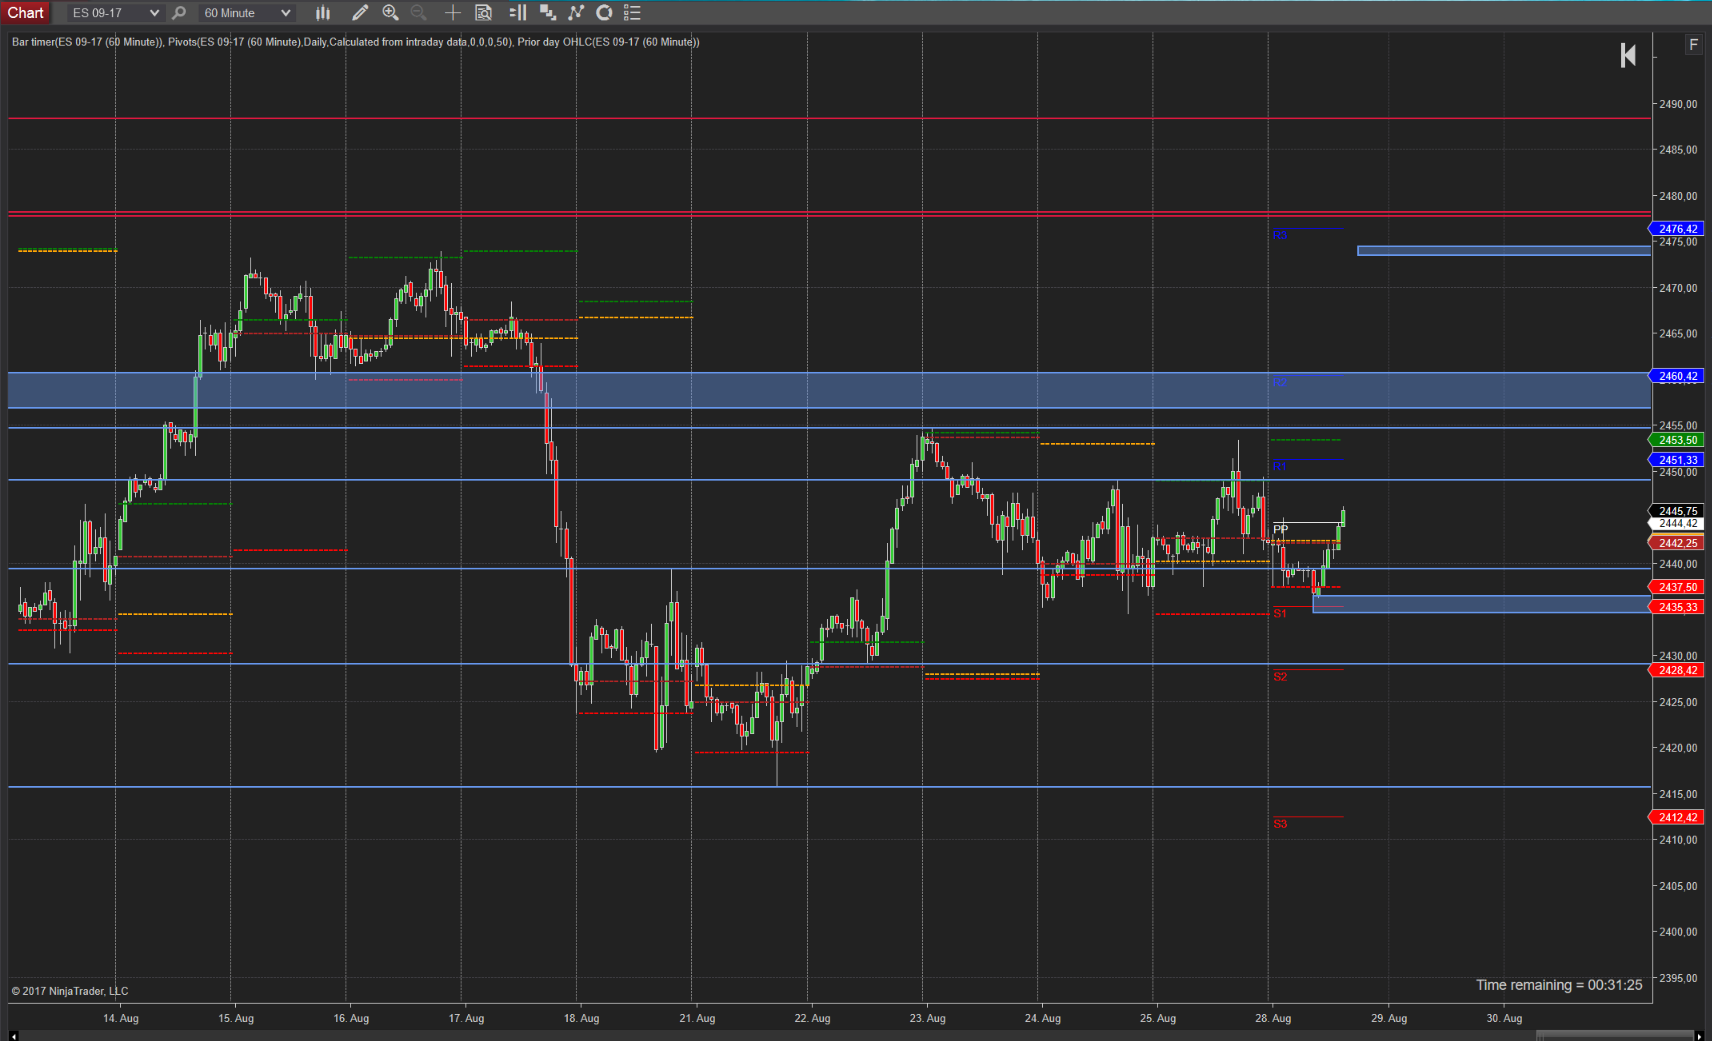1712x1041 pixels.
Task: Click the 21. Aug date label
Action: [697, 1018]
